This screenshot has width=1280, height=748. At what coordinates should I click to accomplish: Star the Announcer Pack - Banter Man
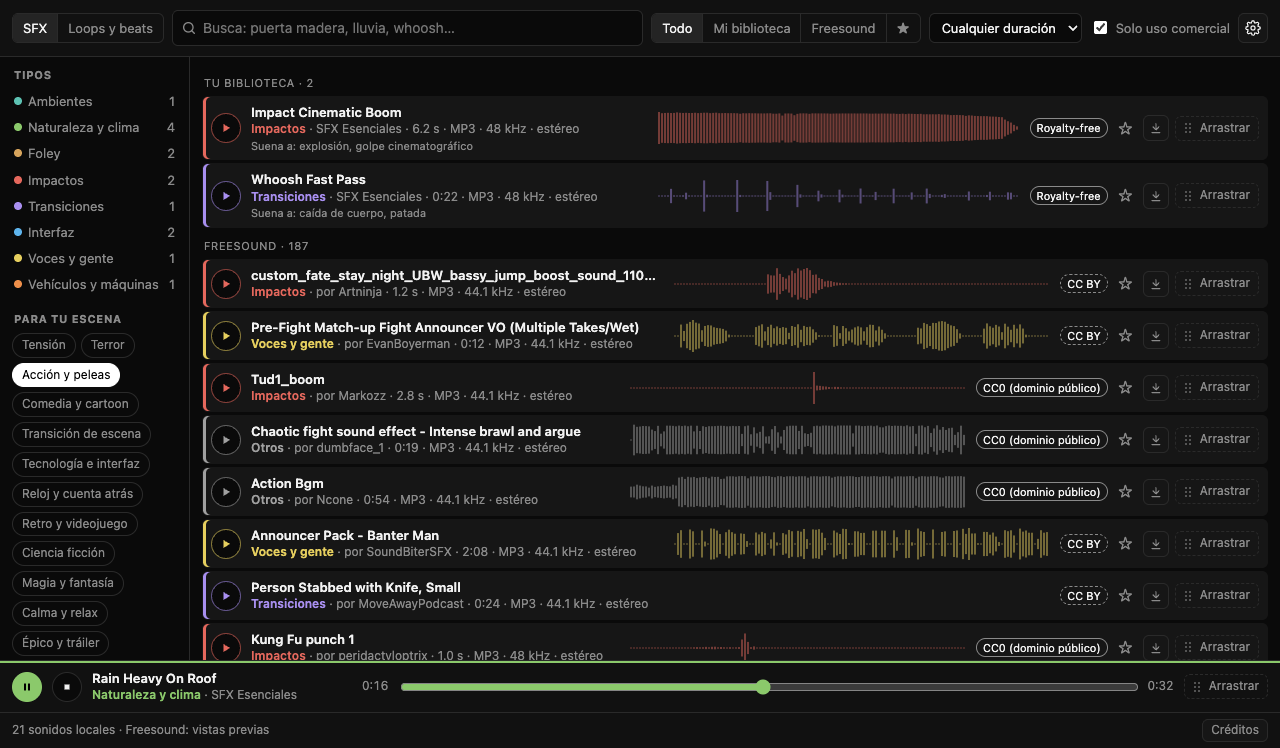1125,543
